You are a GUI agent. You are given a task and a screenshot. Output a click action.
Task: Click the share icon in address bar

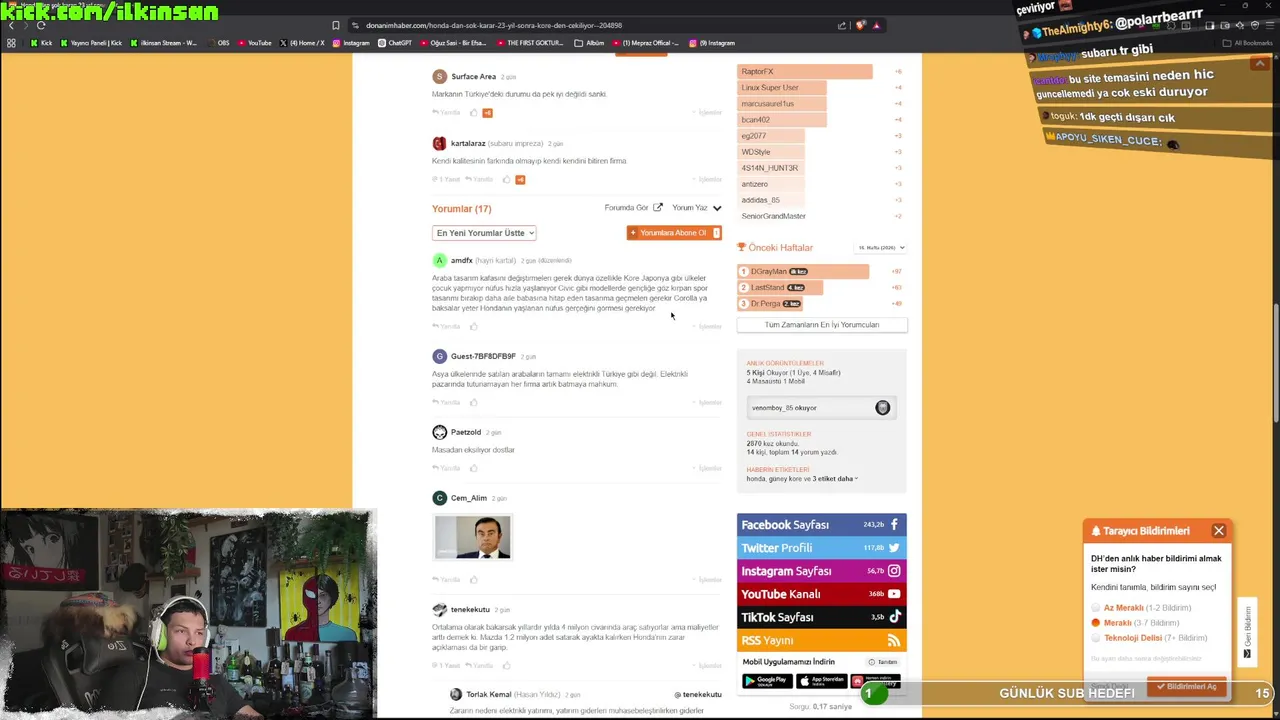click(x=844, y=25)
